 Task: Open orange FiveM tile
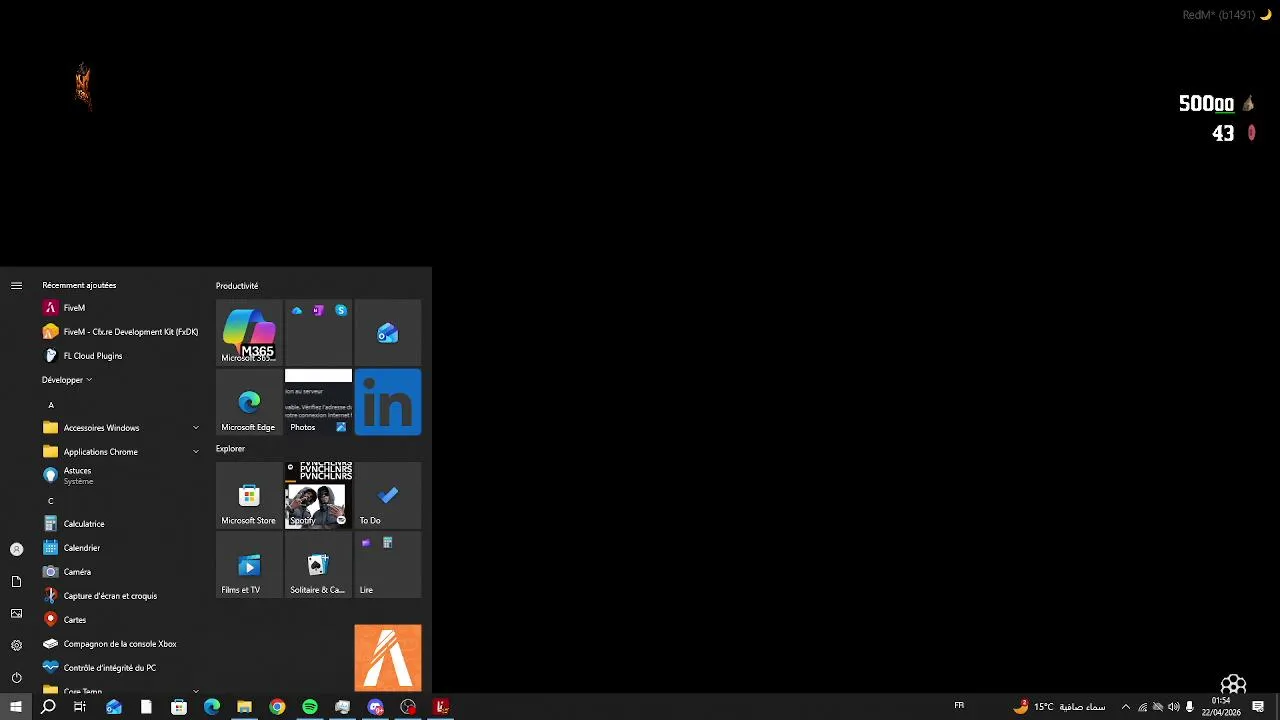388,658
